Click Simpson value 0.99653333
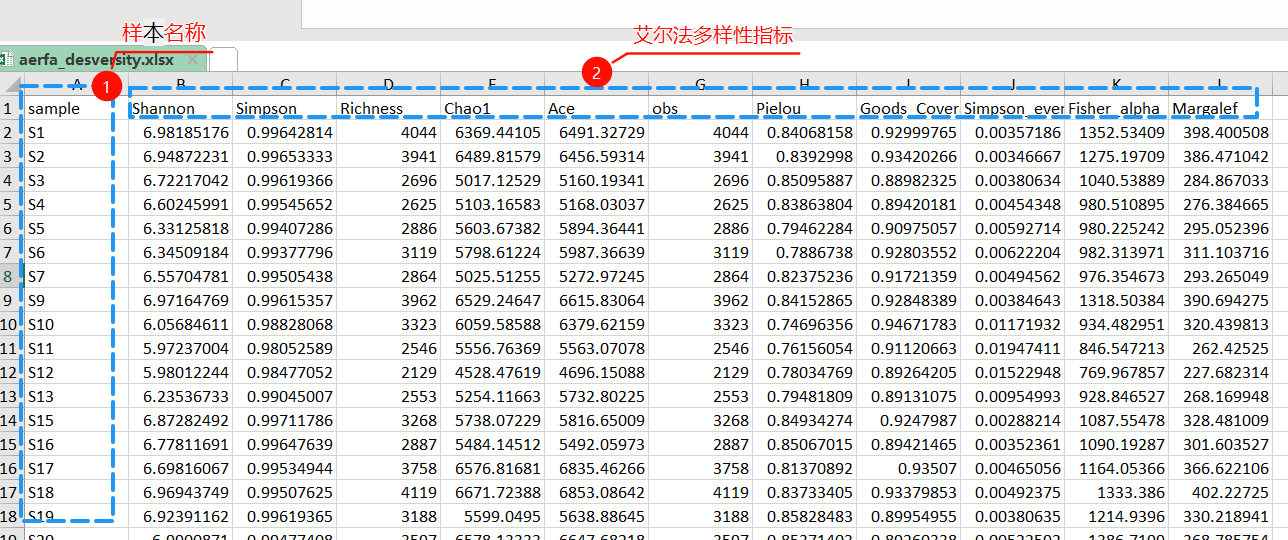The height and width of the screenshot is (540, 1288). 285,156
